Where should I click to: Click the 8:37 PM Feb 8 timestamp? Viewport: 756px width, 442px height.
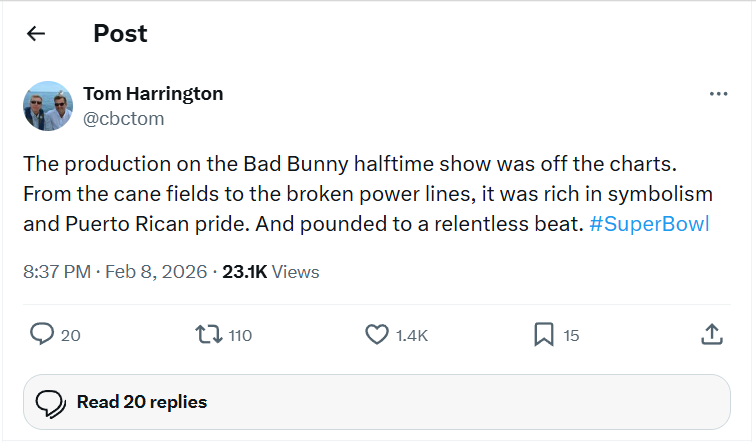[x=114, y=271]
